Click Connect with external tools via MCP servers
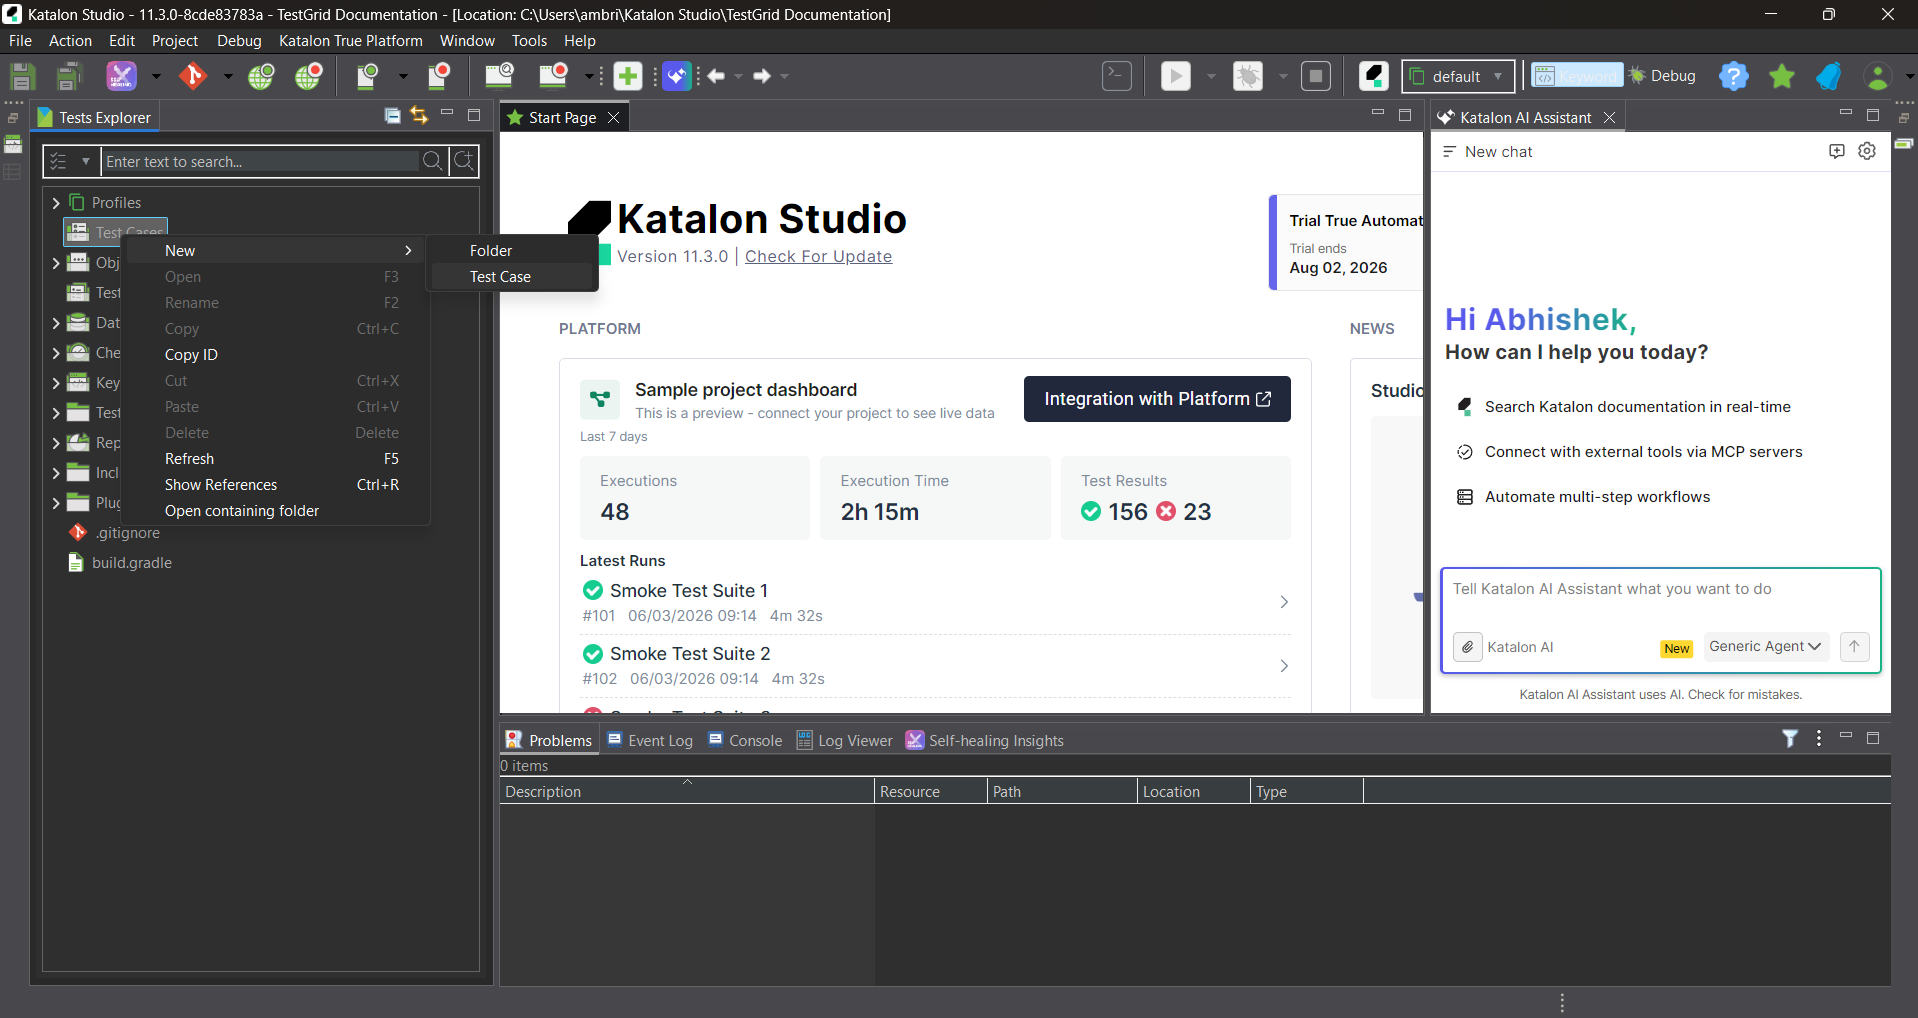Image resolution: width=1918 pixels, height=1018 pixels. click(x=1643, y=452)
